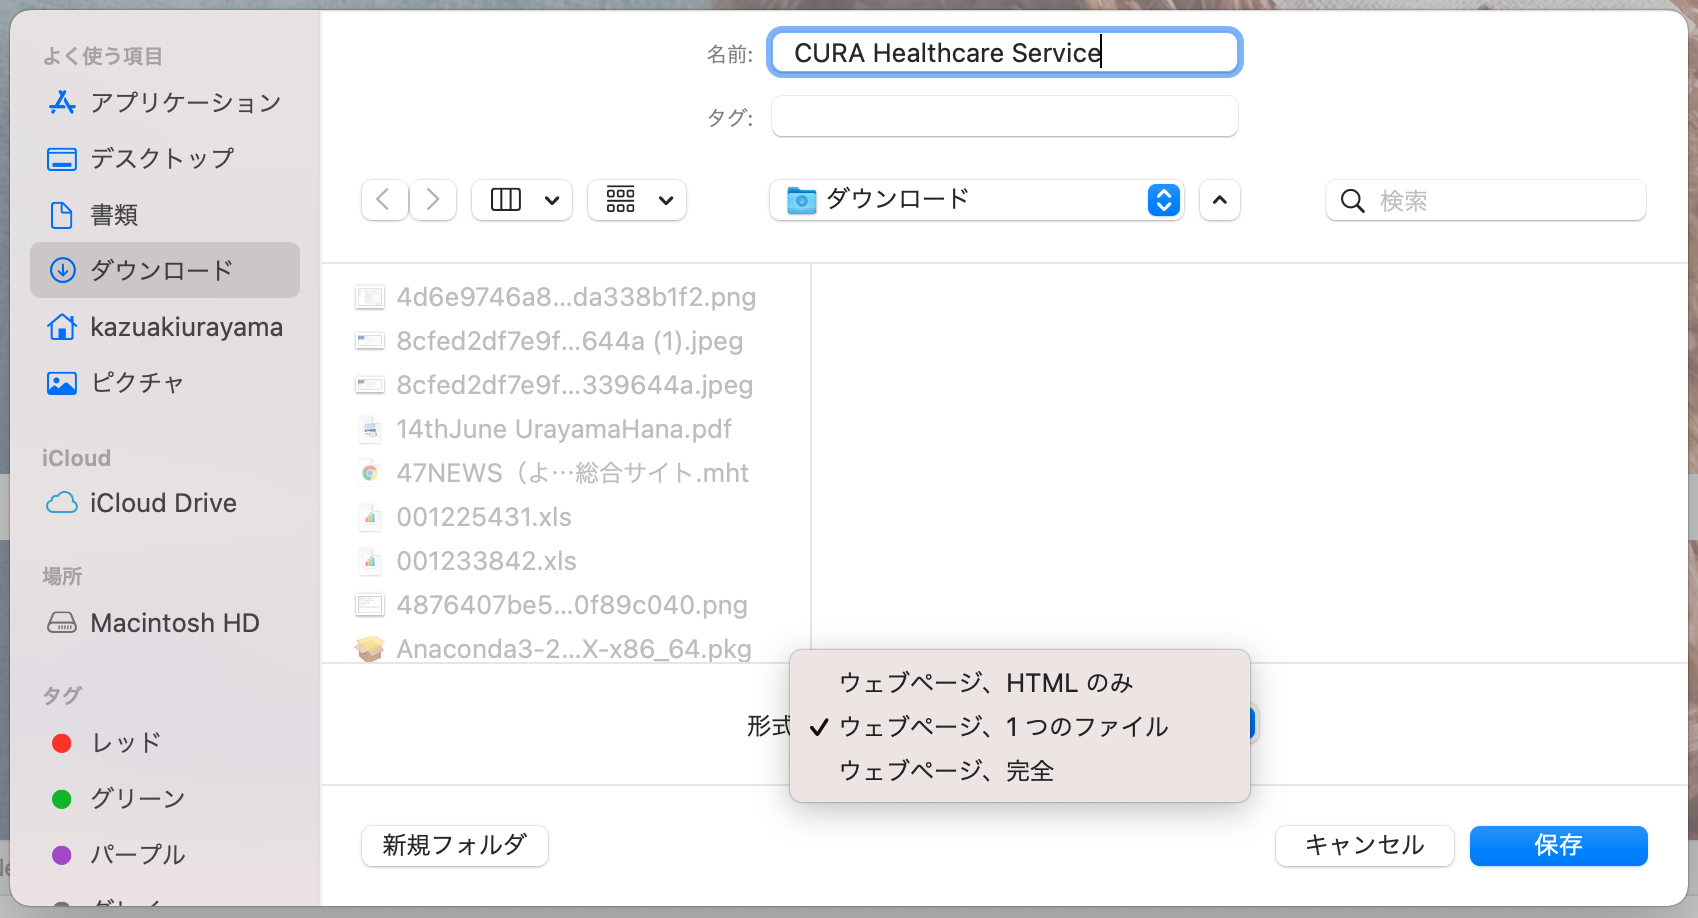Open the アプリケーション sidebar item

(x=185, y=102)
